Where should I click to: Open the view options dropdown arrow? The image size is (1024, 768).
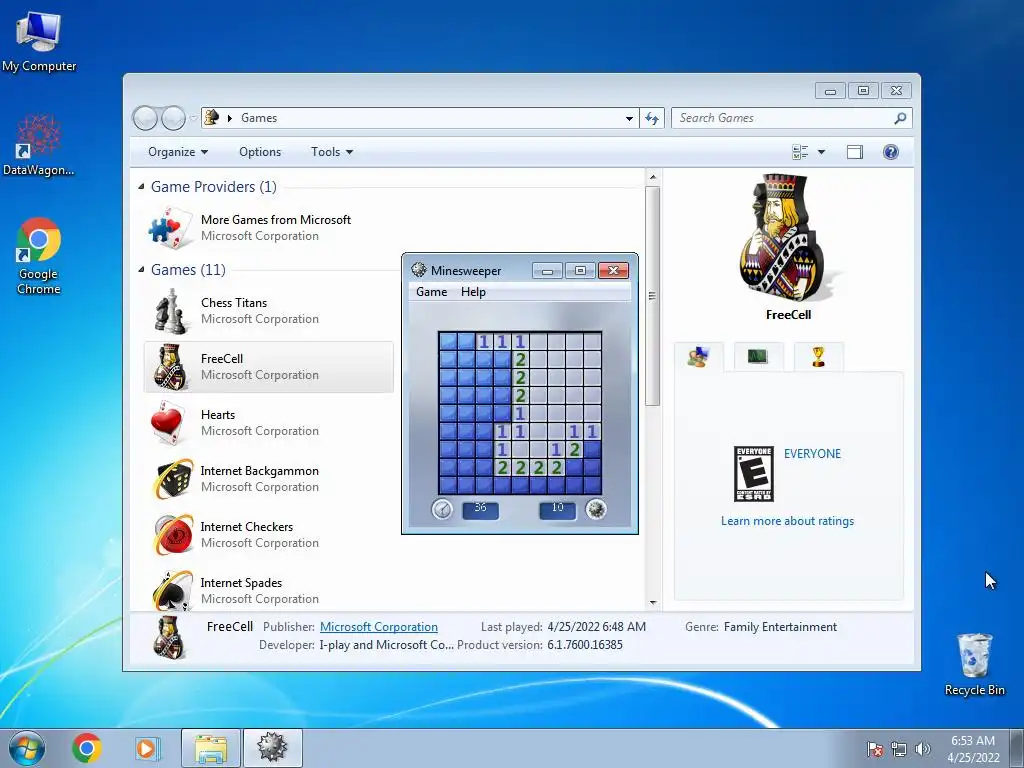point(822,152)
